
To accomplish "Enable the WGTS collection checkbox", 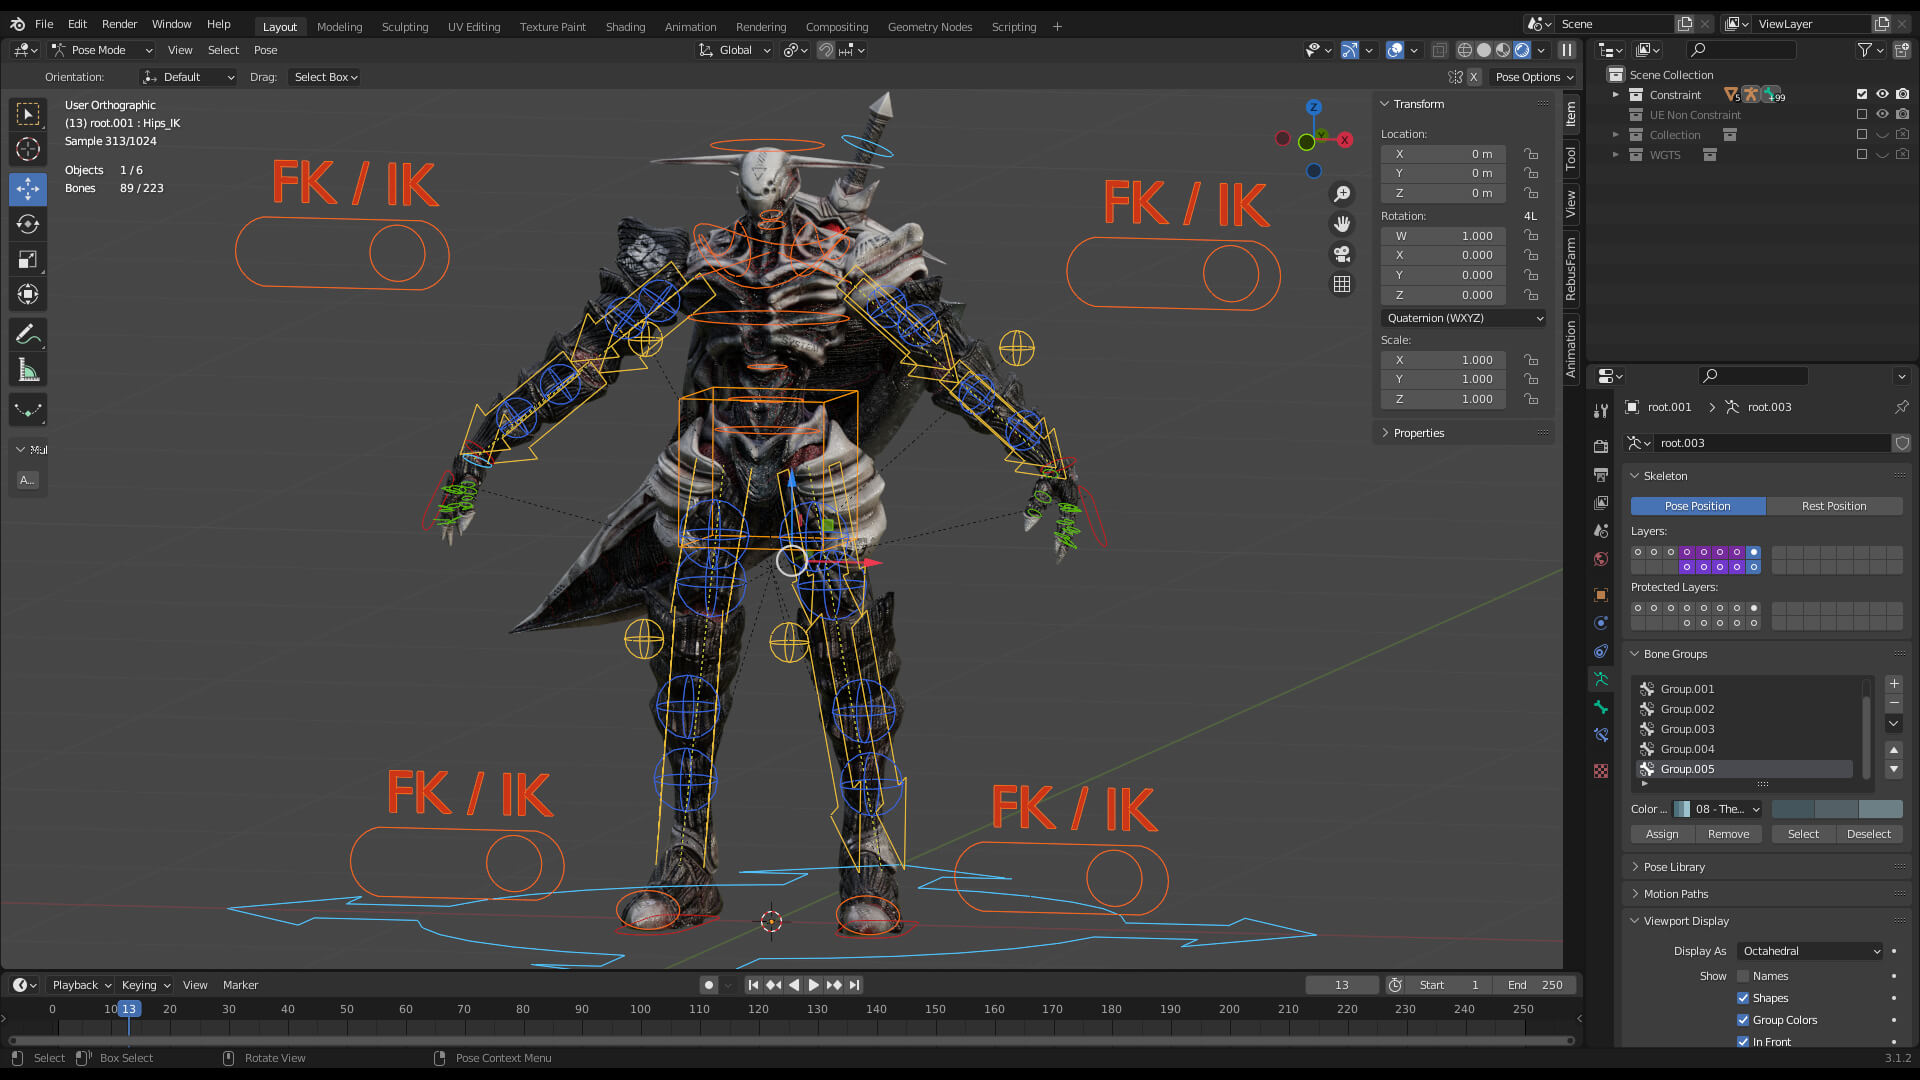I will click(1862, 154).
